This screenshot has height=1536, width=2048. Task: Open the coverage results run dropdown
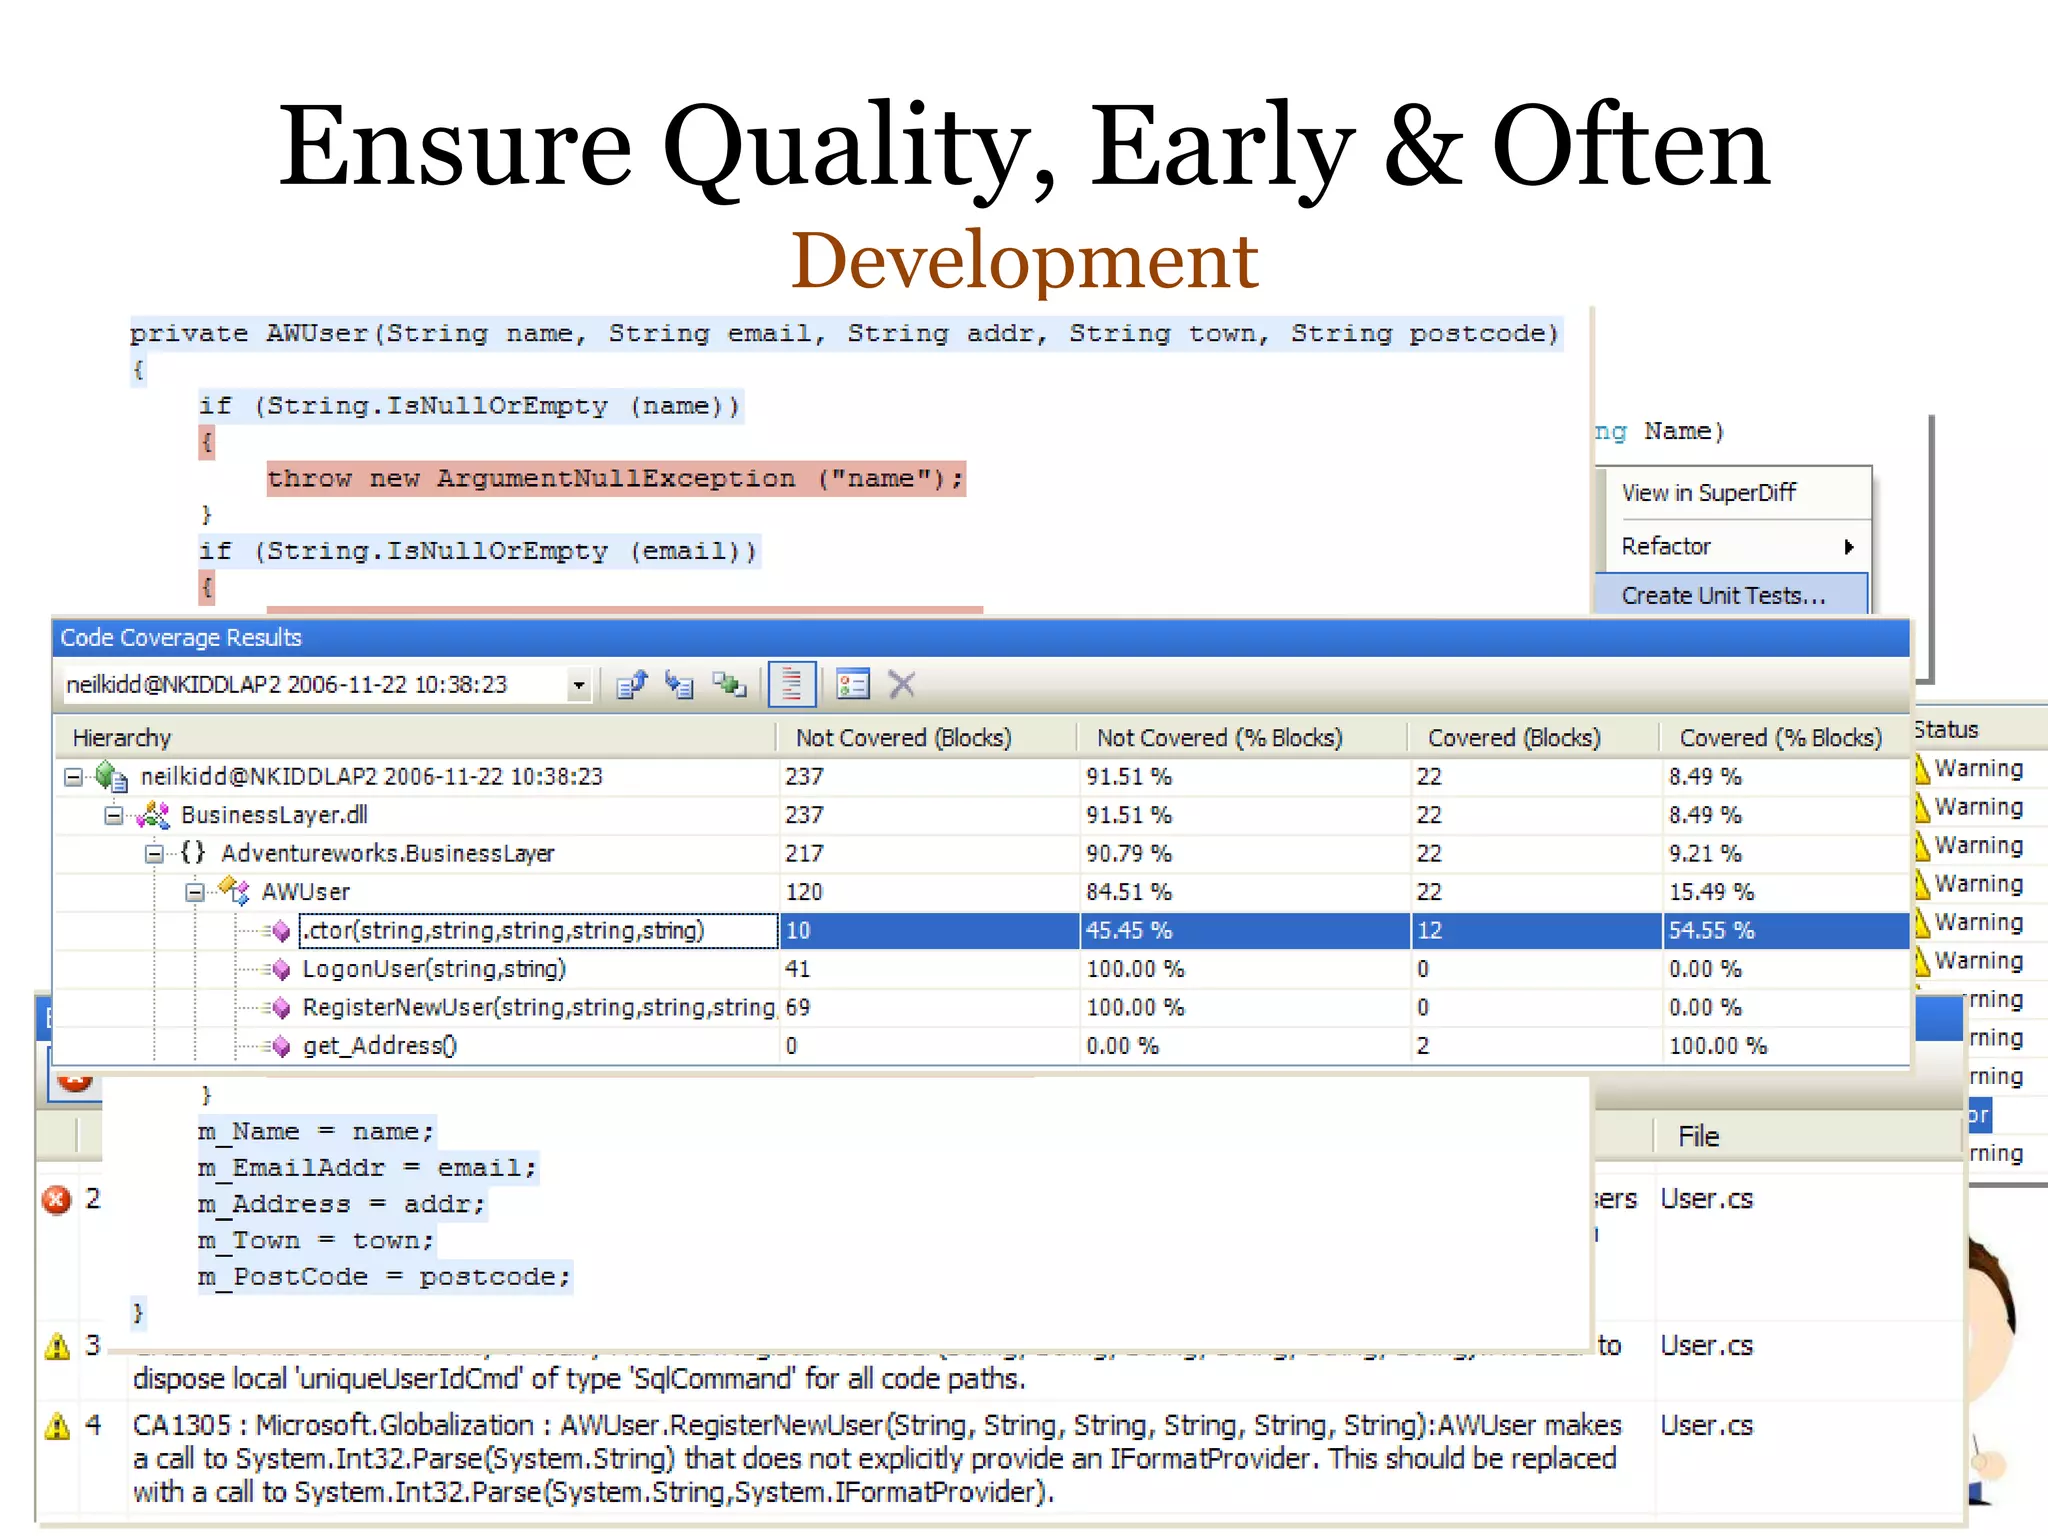coord(578,685)
